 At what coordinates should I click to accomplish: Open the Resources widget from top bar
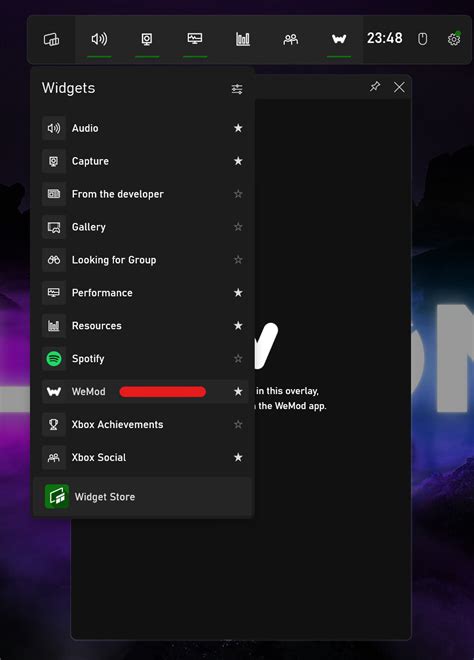243,40
